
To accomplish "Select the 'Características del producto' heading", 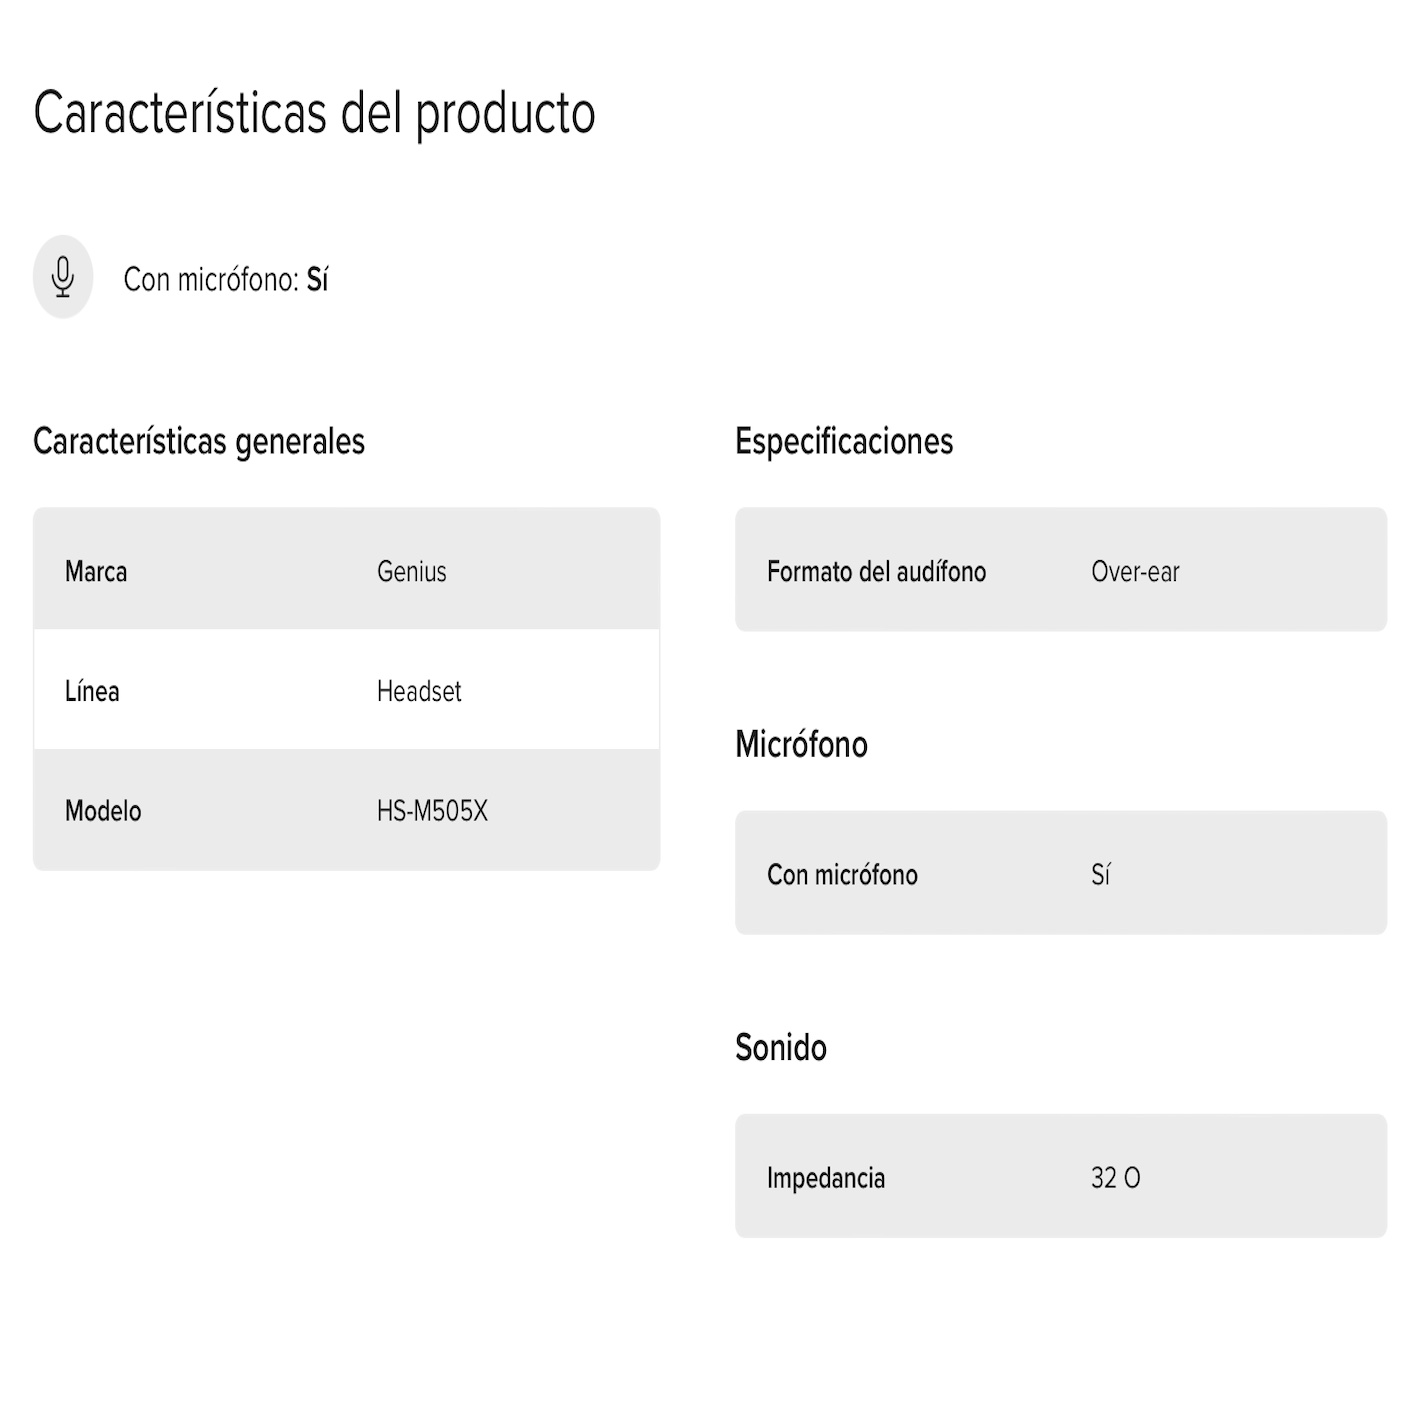I will [x=315, y=112].
